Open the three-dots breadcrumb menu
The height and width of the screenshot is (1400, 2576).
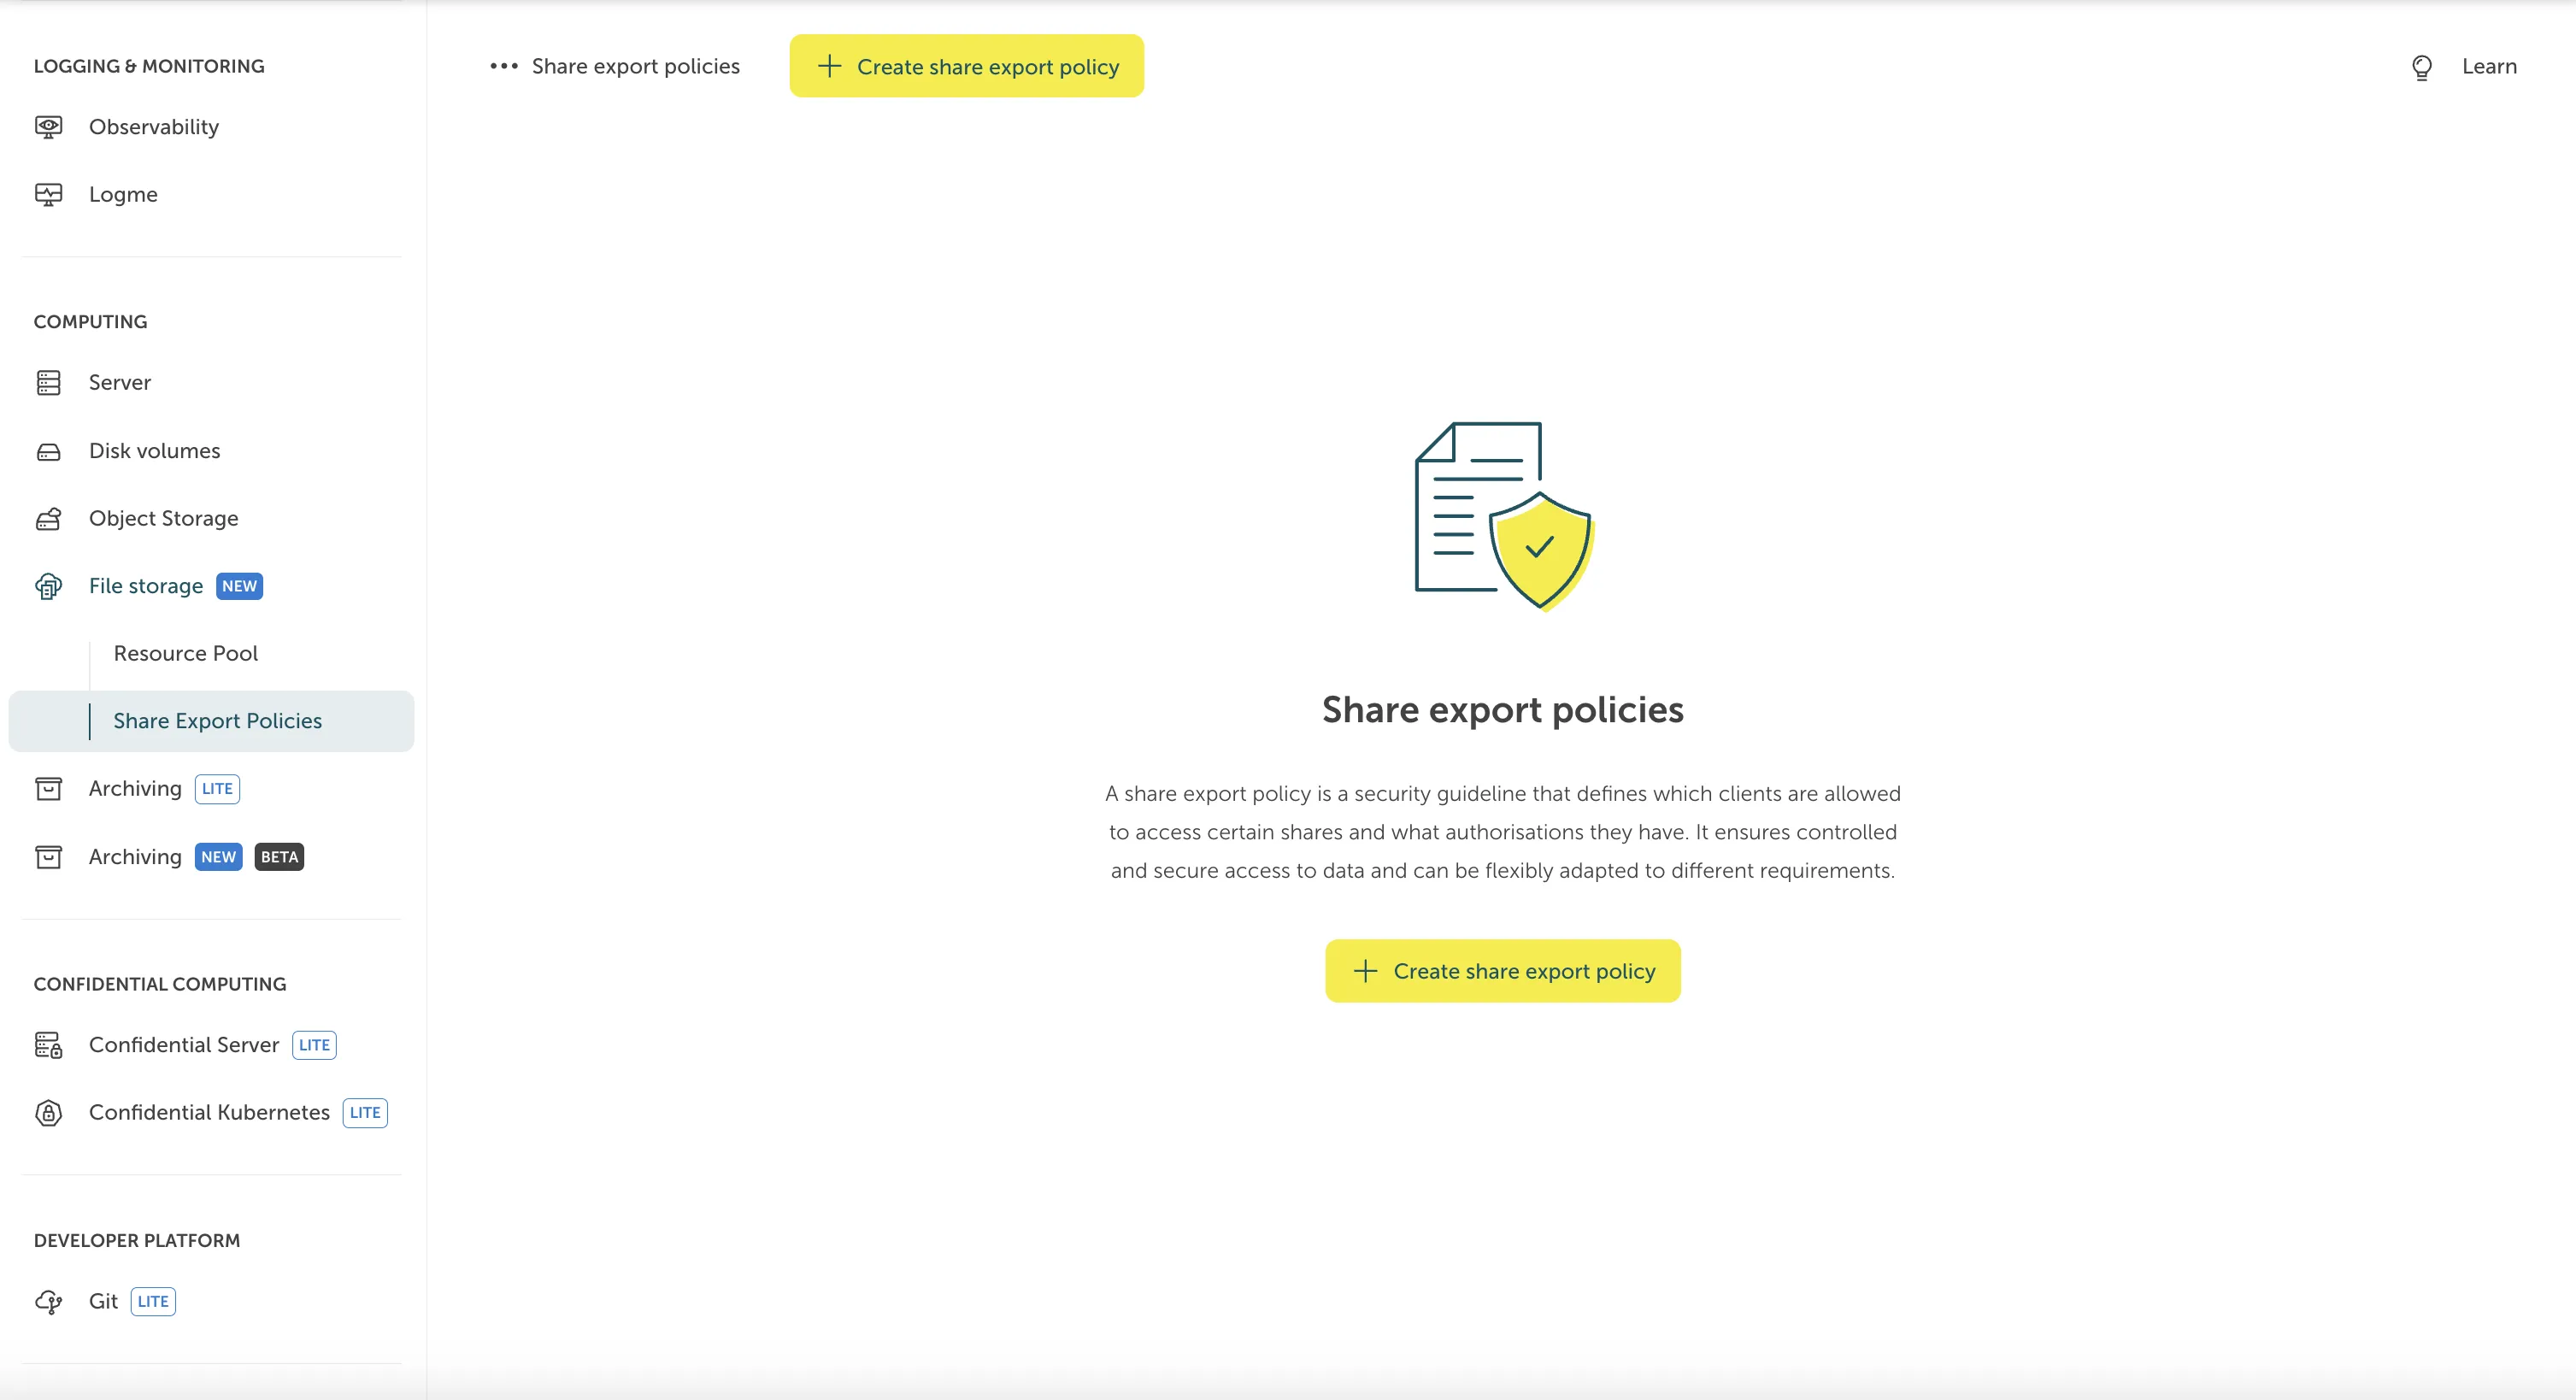click(x=503, y=67)
